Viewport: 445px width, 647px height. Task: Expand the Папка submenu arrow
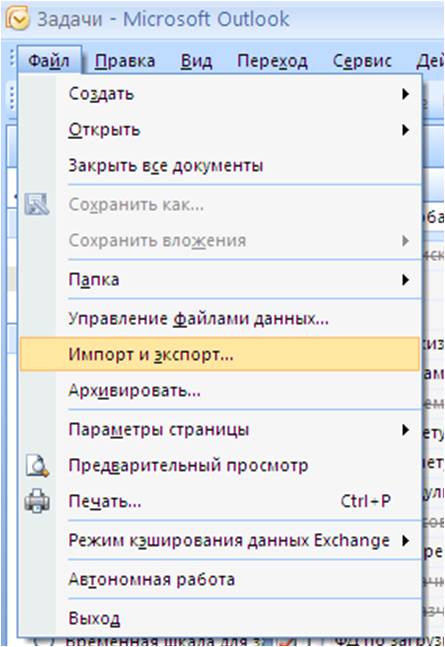(405, 280)
